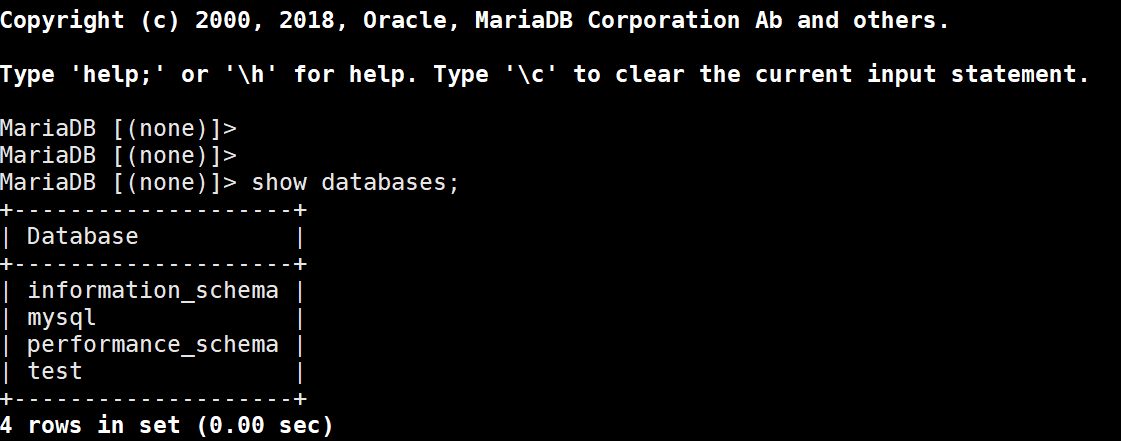Click the '\h' help shortcut text

pos(252,74)
